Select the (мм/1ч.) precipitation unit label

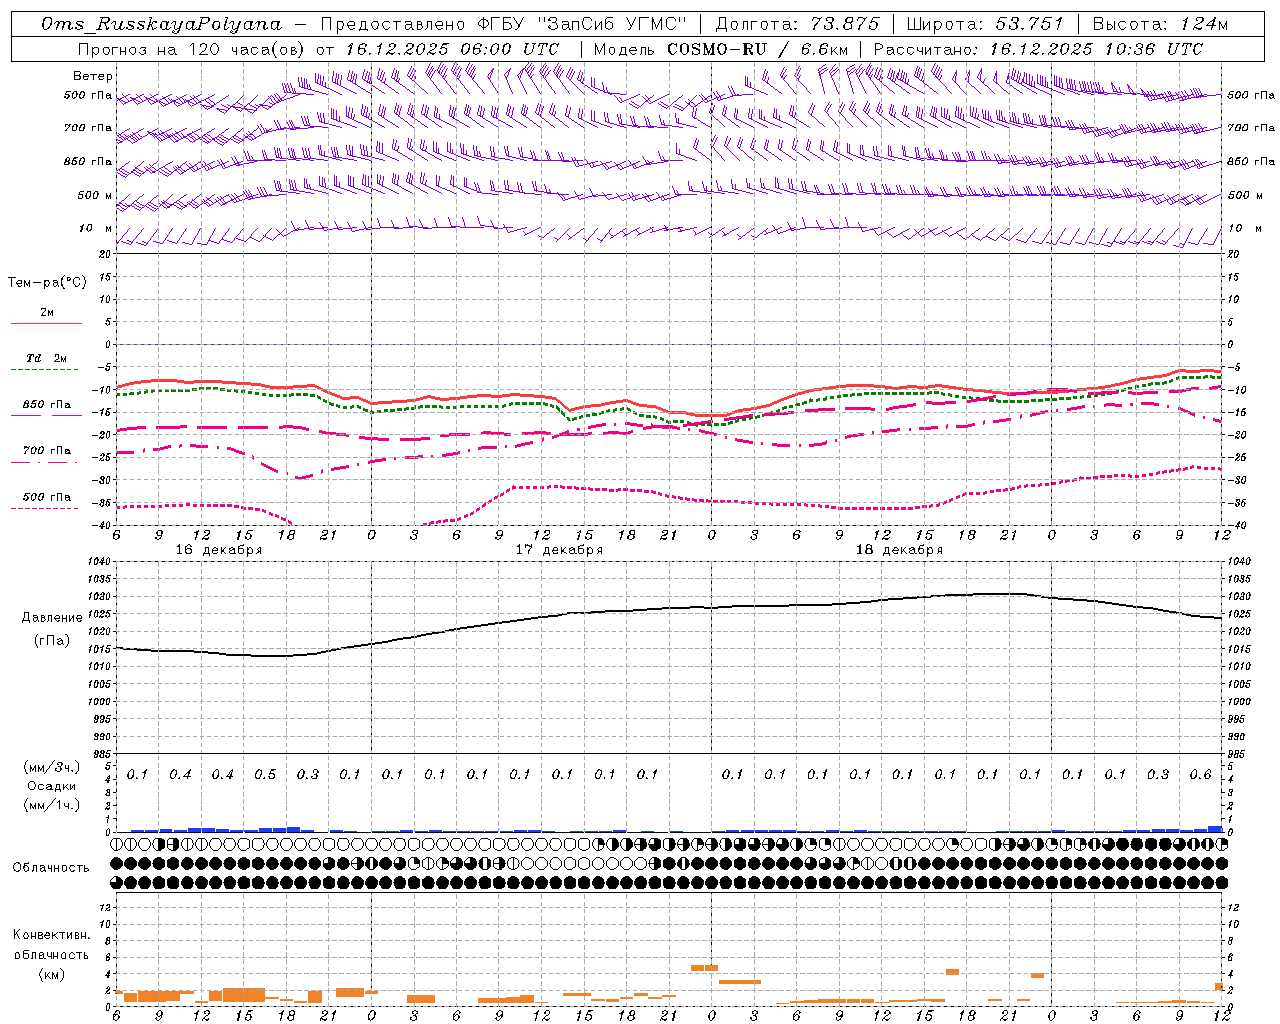pos(52,805)
